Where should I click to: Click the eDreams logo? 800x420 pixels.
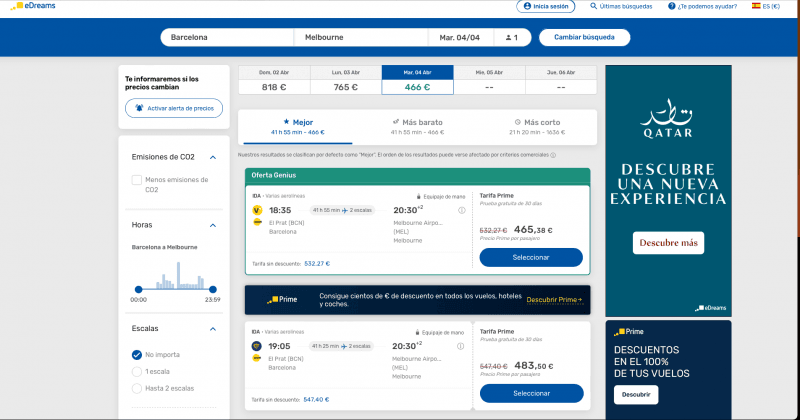[x=33, y=6]
